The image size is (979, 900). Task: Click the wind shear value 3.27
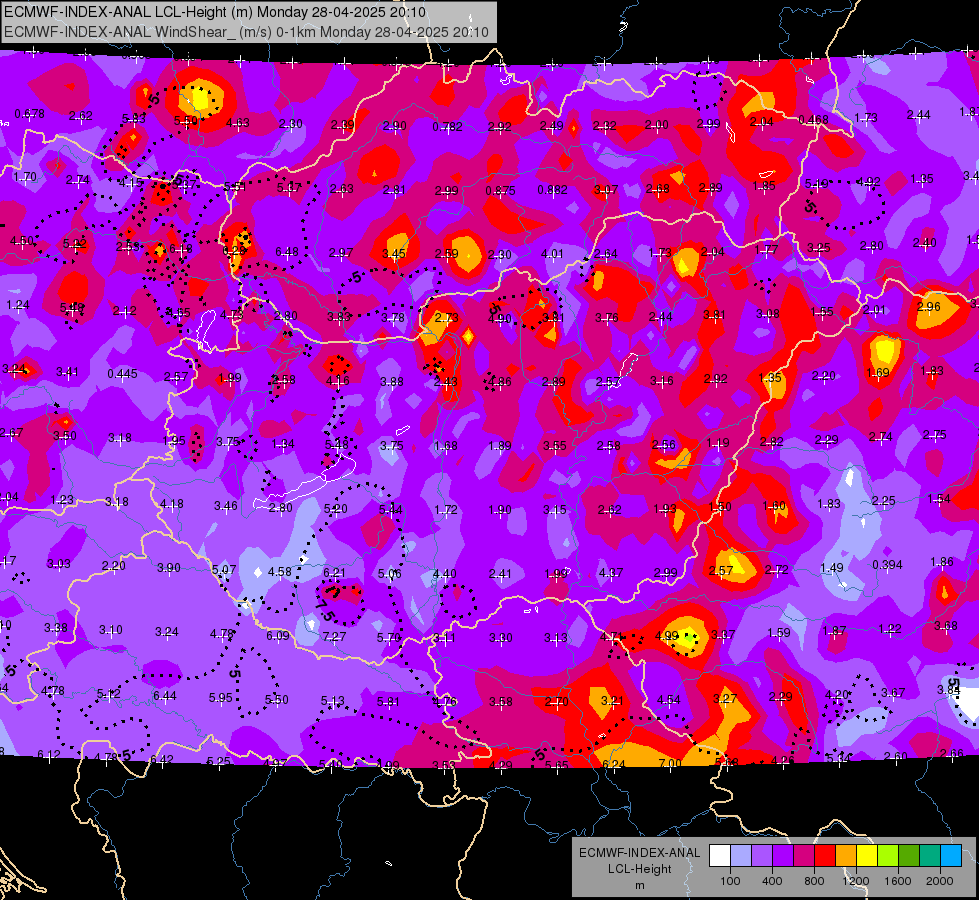[725, 698]
